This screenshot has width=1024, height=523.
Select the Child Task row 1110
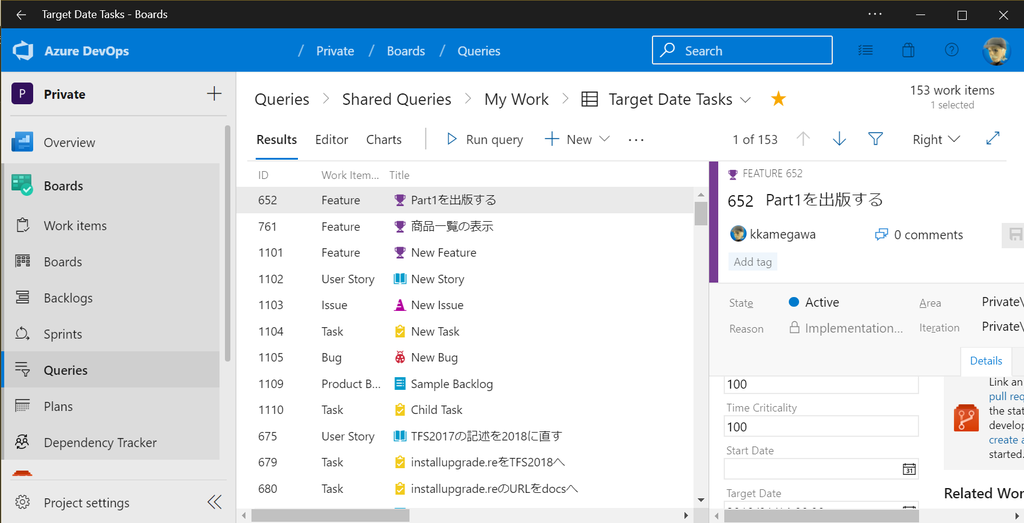click(x=464, y=409)
